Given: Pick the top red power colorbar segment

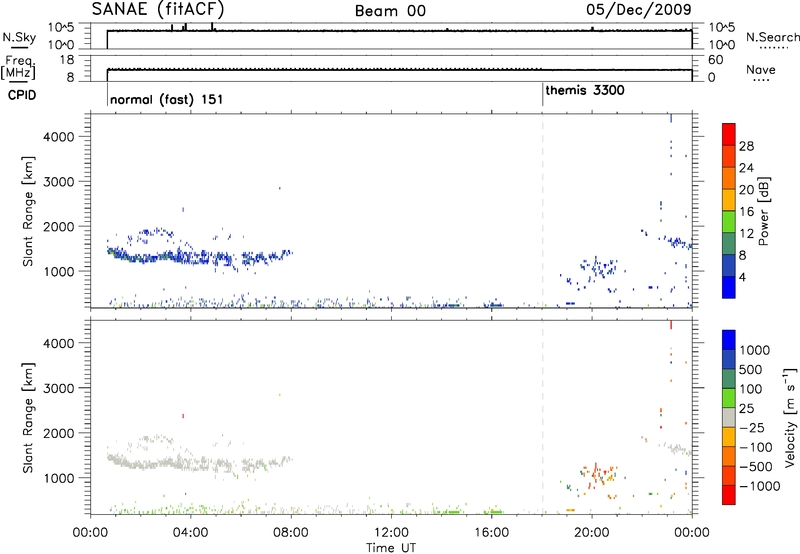Looking at the screenshot, I should coord(729,134).
